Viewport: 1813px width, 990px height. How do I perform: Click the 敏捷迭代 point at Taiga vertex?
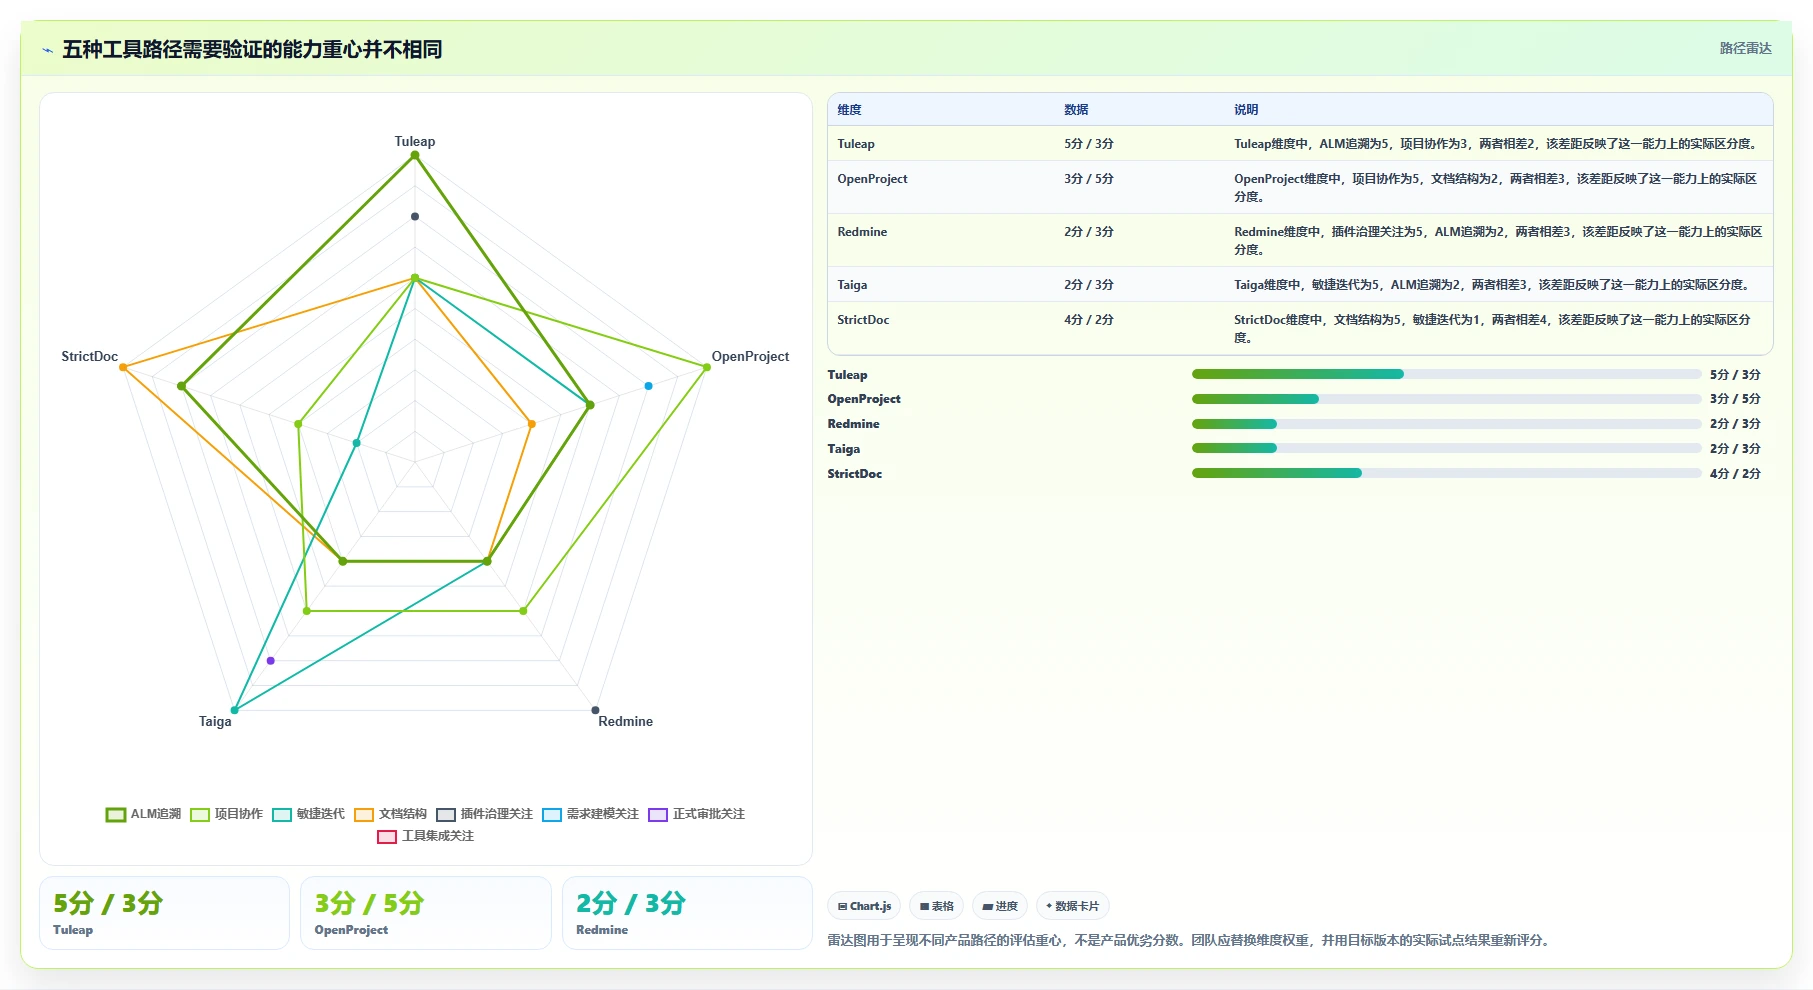pyautogui.click(x=235, y=710)
